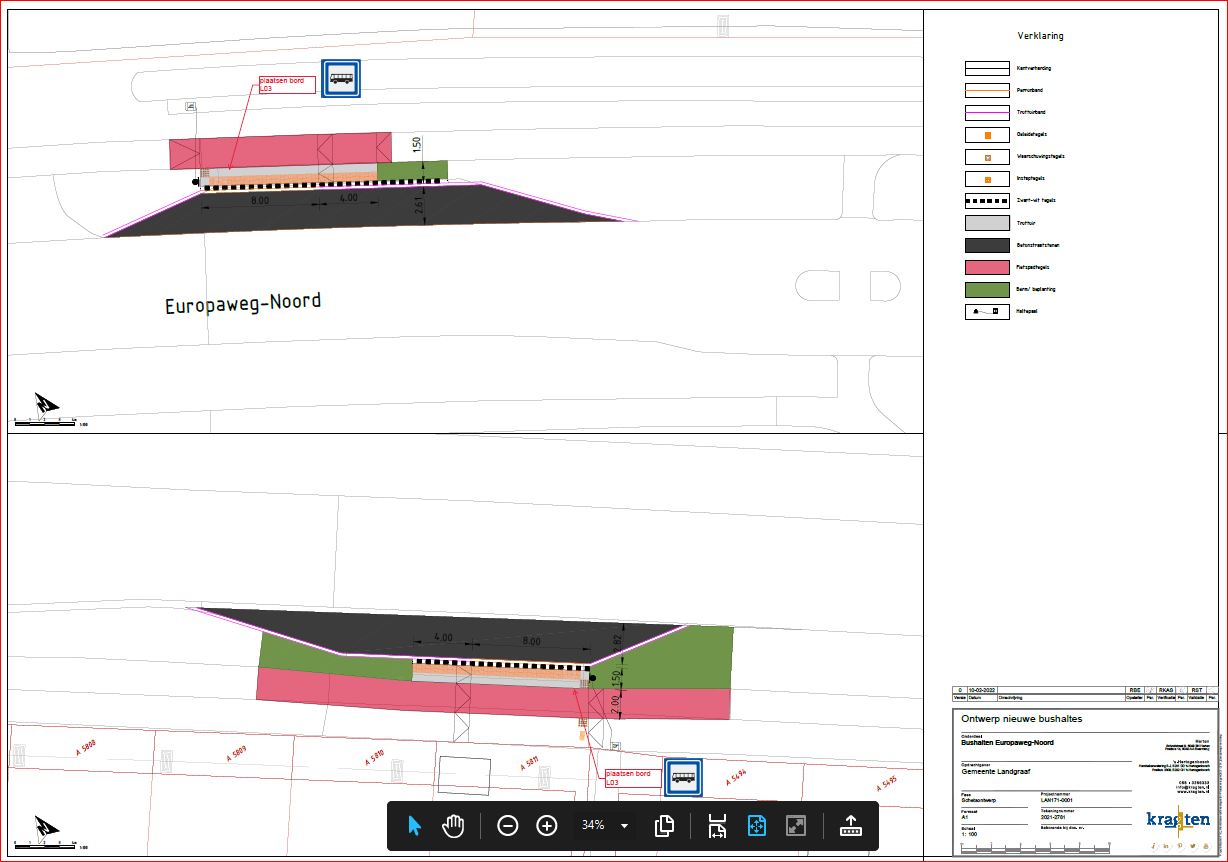Click the lower blue bus stop sign
Screen dimensions: 1228x862
684,777
